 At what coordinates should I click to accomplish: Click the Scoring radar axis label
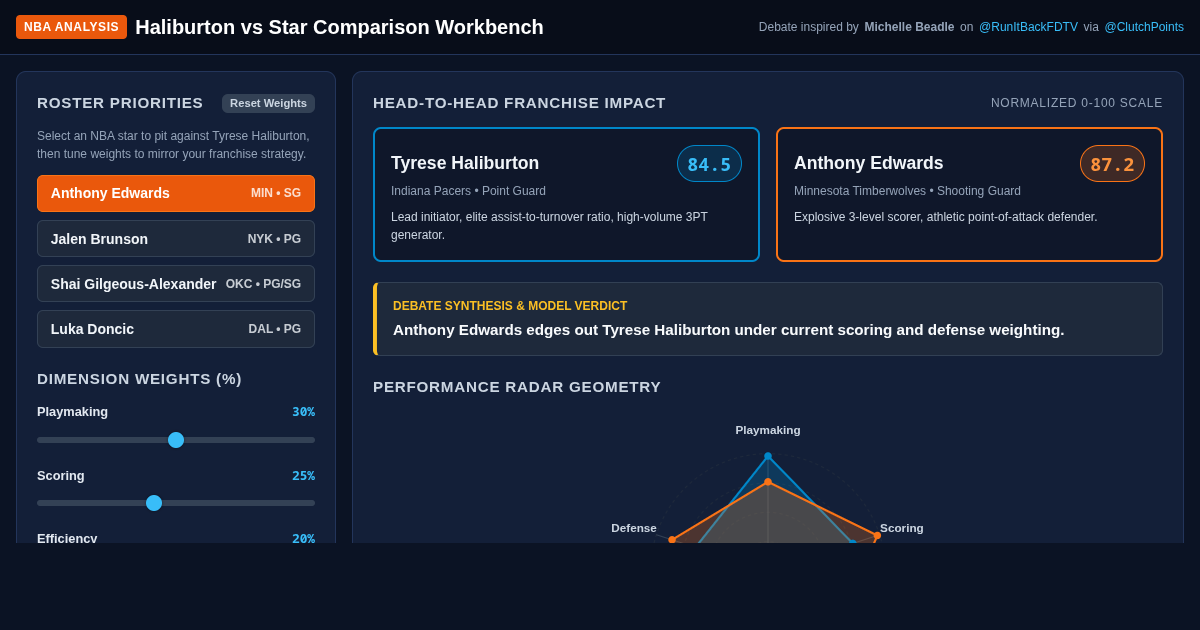click(902, 528)
